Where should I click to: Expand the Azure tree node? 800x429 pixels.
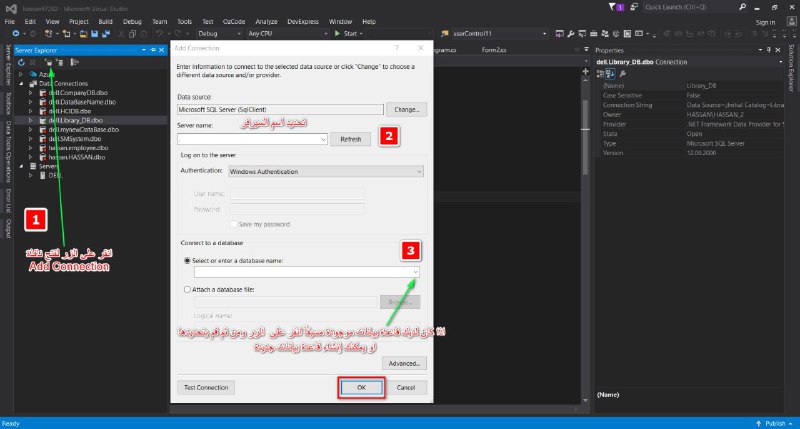point(21,74)
